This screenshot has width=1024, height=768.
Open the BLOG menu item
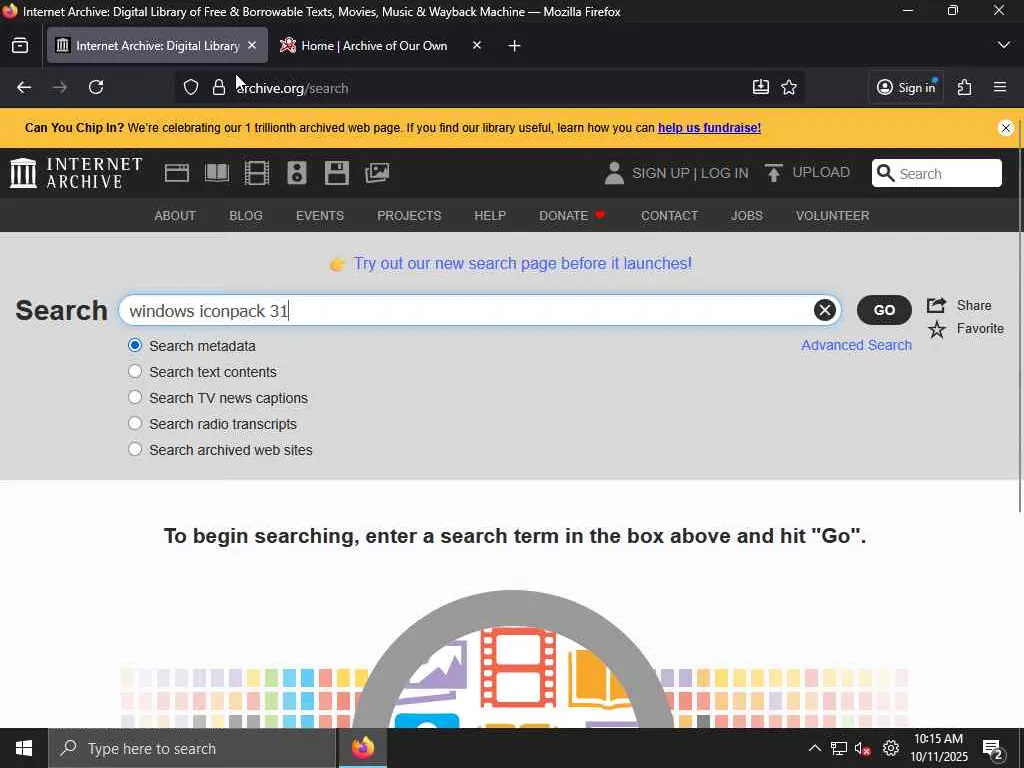click(246, 216)
